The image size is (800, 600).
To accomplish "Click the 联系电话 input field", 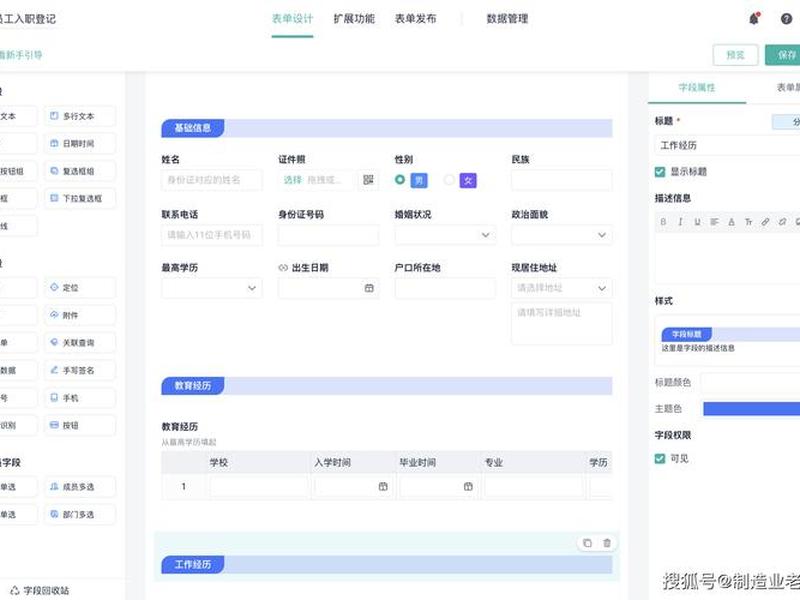I will 212,235.
